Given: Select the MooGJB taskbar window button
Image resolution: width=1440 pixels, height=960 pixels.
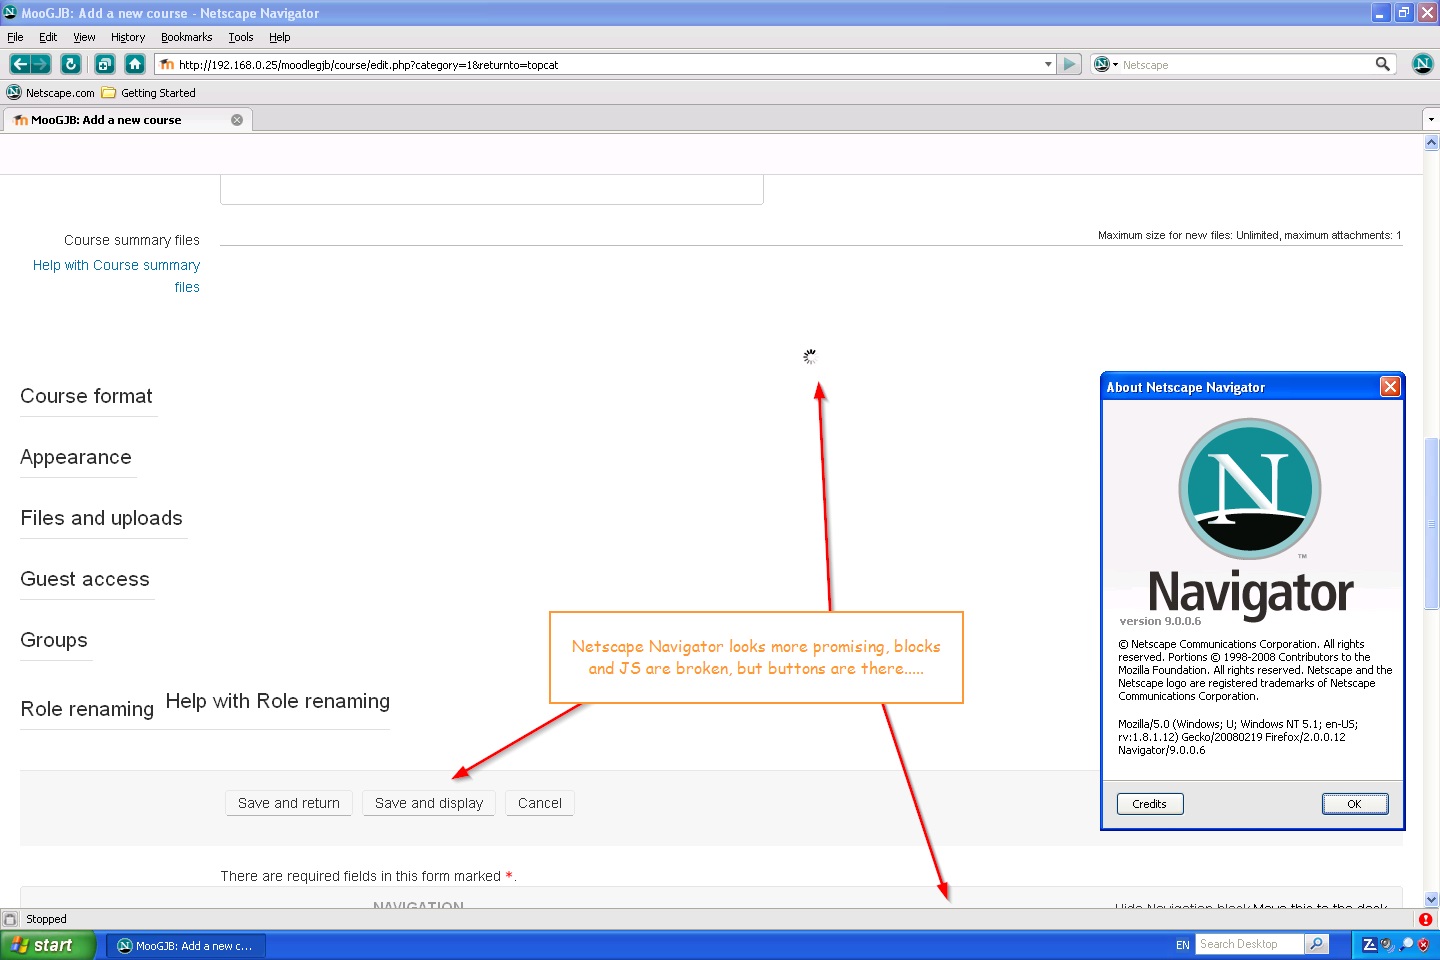Looking at the screenshot, I should [186, 945].
